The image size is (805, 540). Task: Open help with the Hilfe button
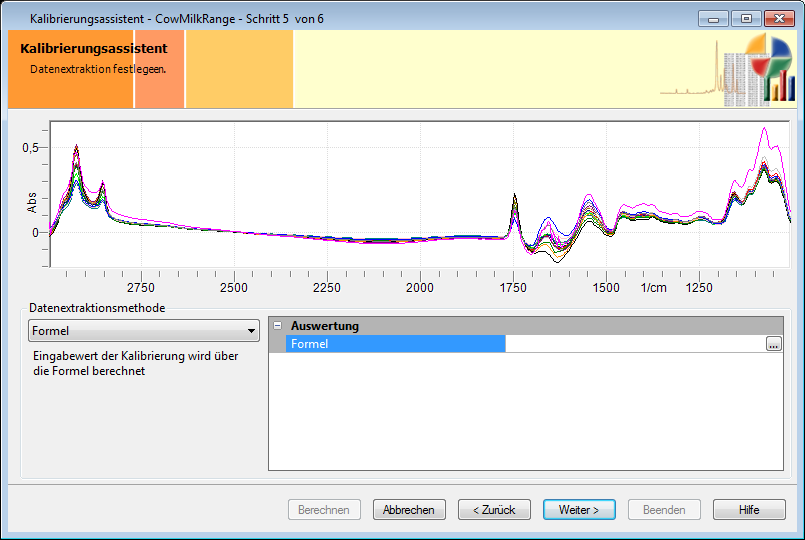pyautogui.click(x=749, y=510)
